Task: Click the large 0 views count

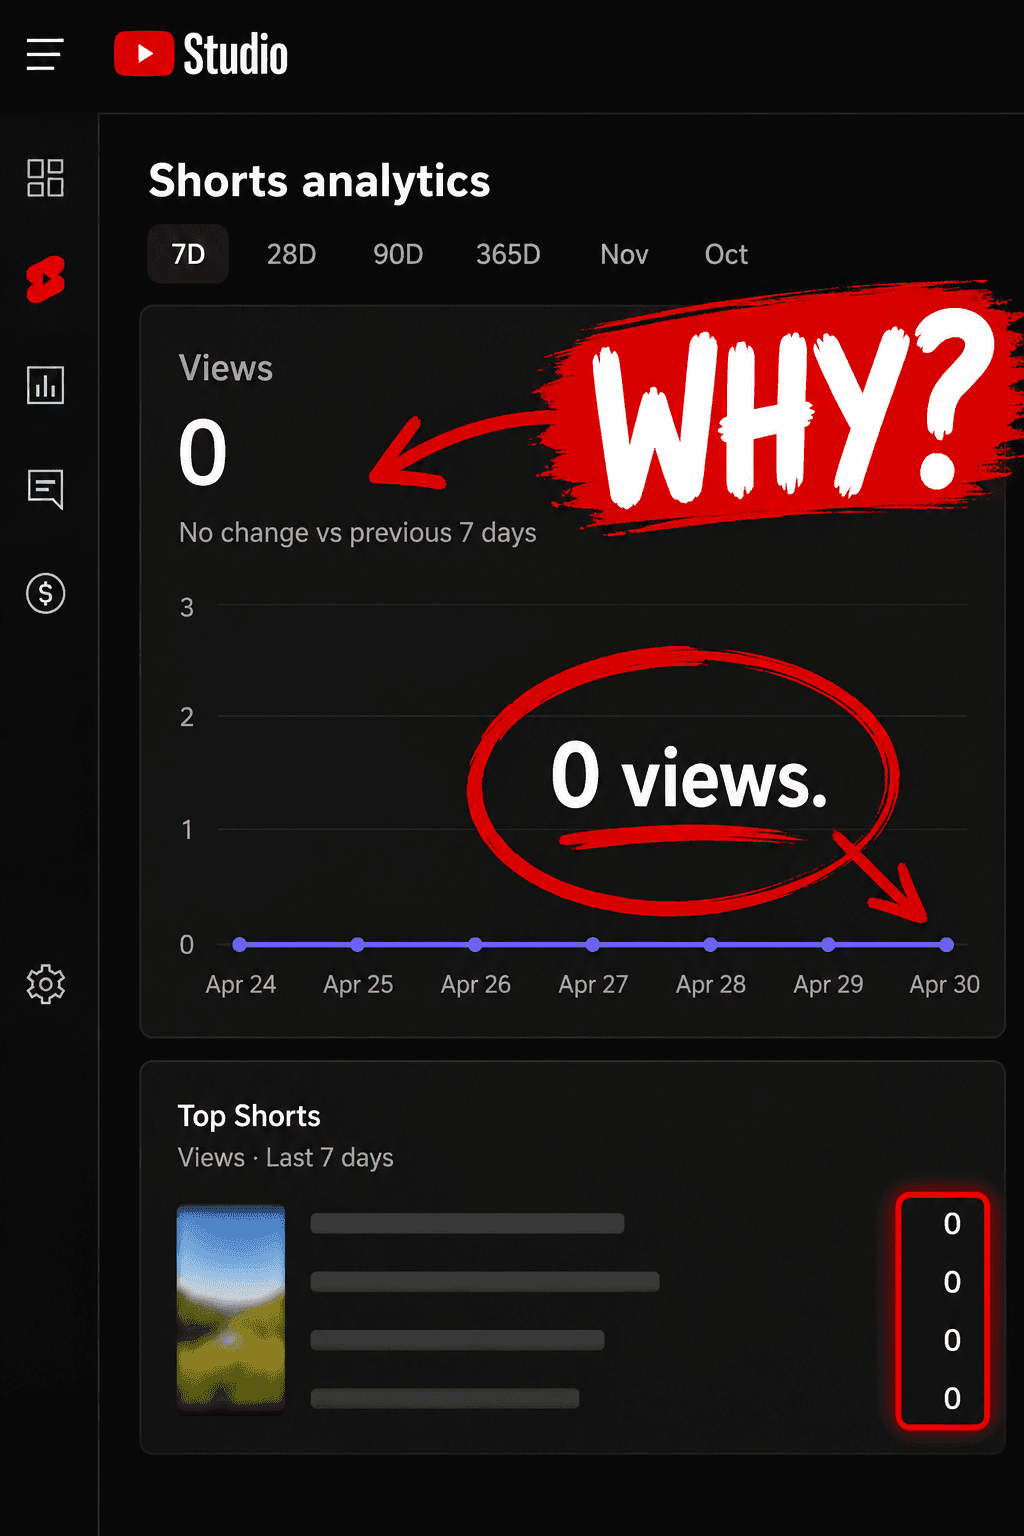Action: pos(203,453)
